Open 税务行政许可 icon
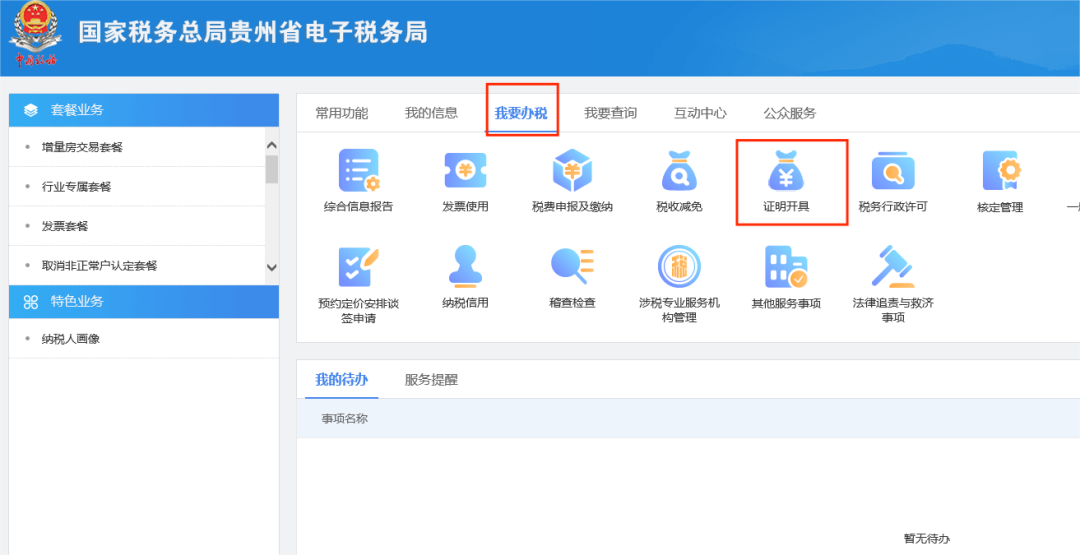The width and height of the screenshot is (1080, 555). [893, 171]
